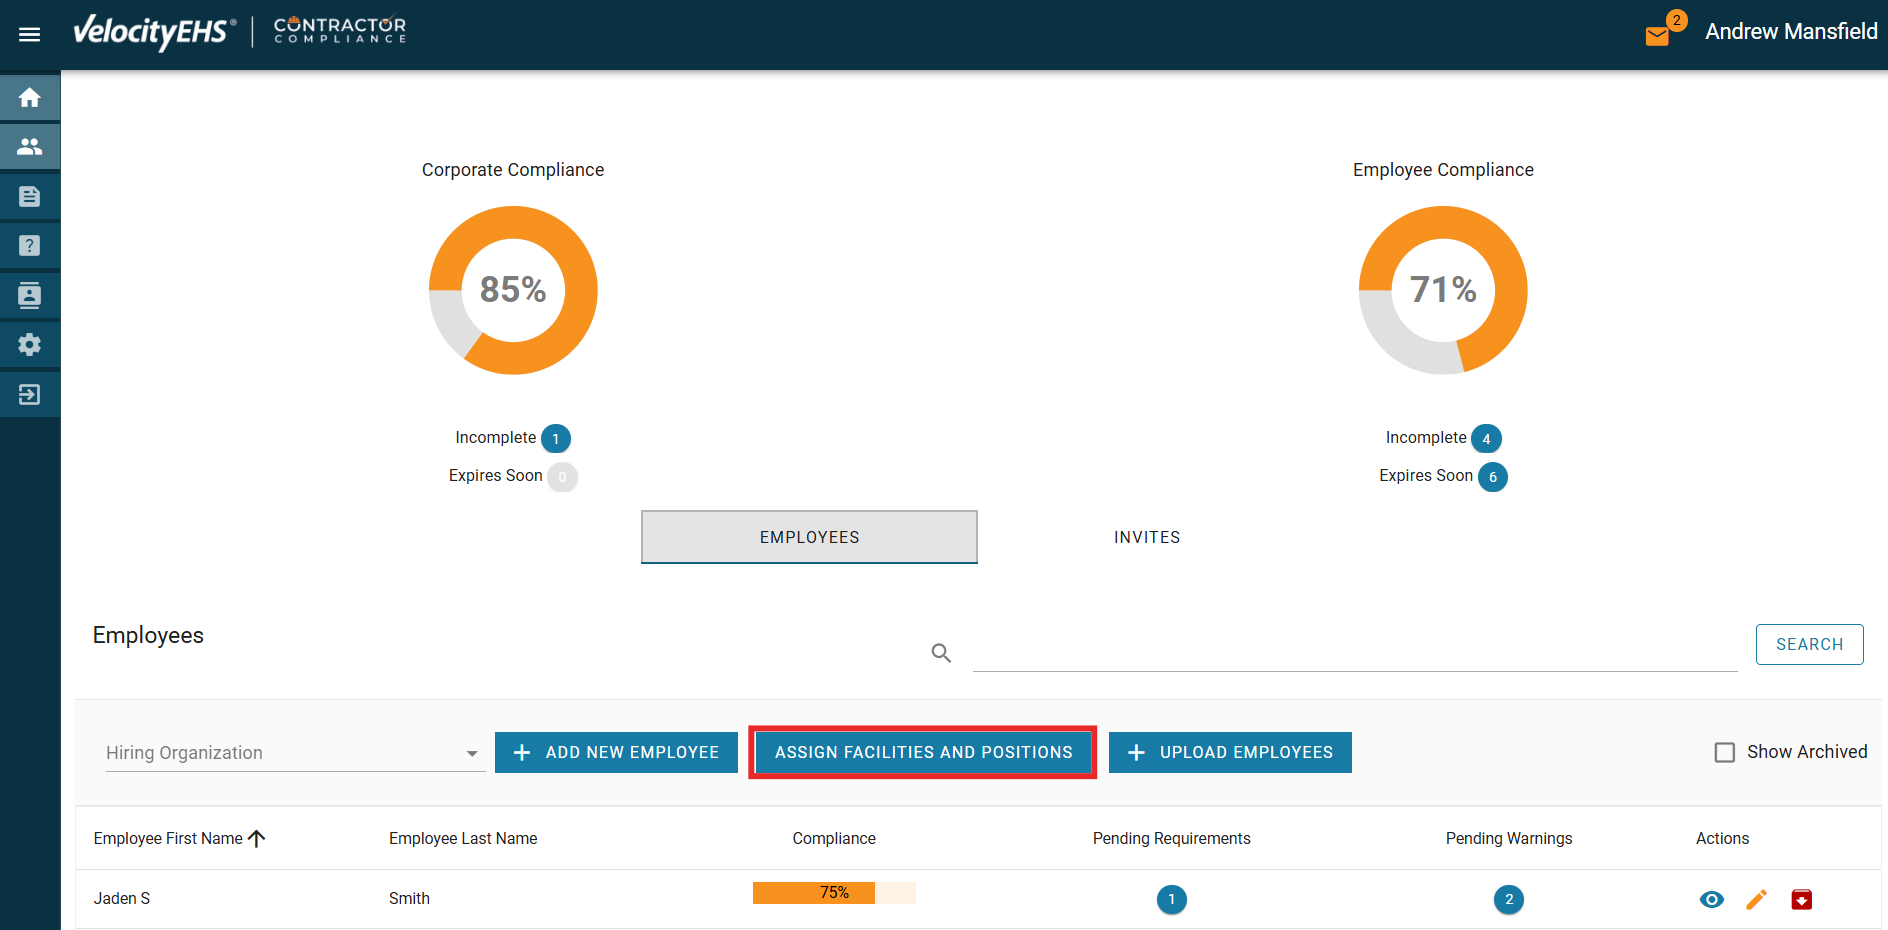The image size is (1888, 930).
Task: Sort by Employee First Name arrow
Action: coord(257,839)
